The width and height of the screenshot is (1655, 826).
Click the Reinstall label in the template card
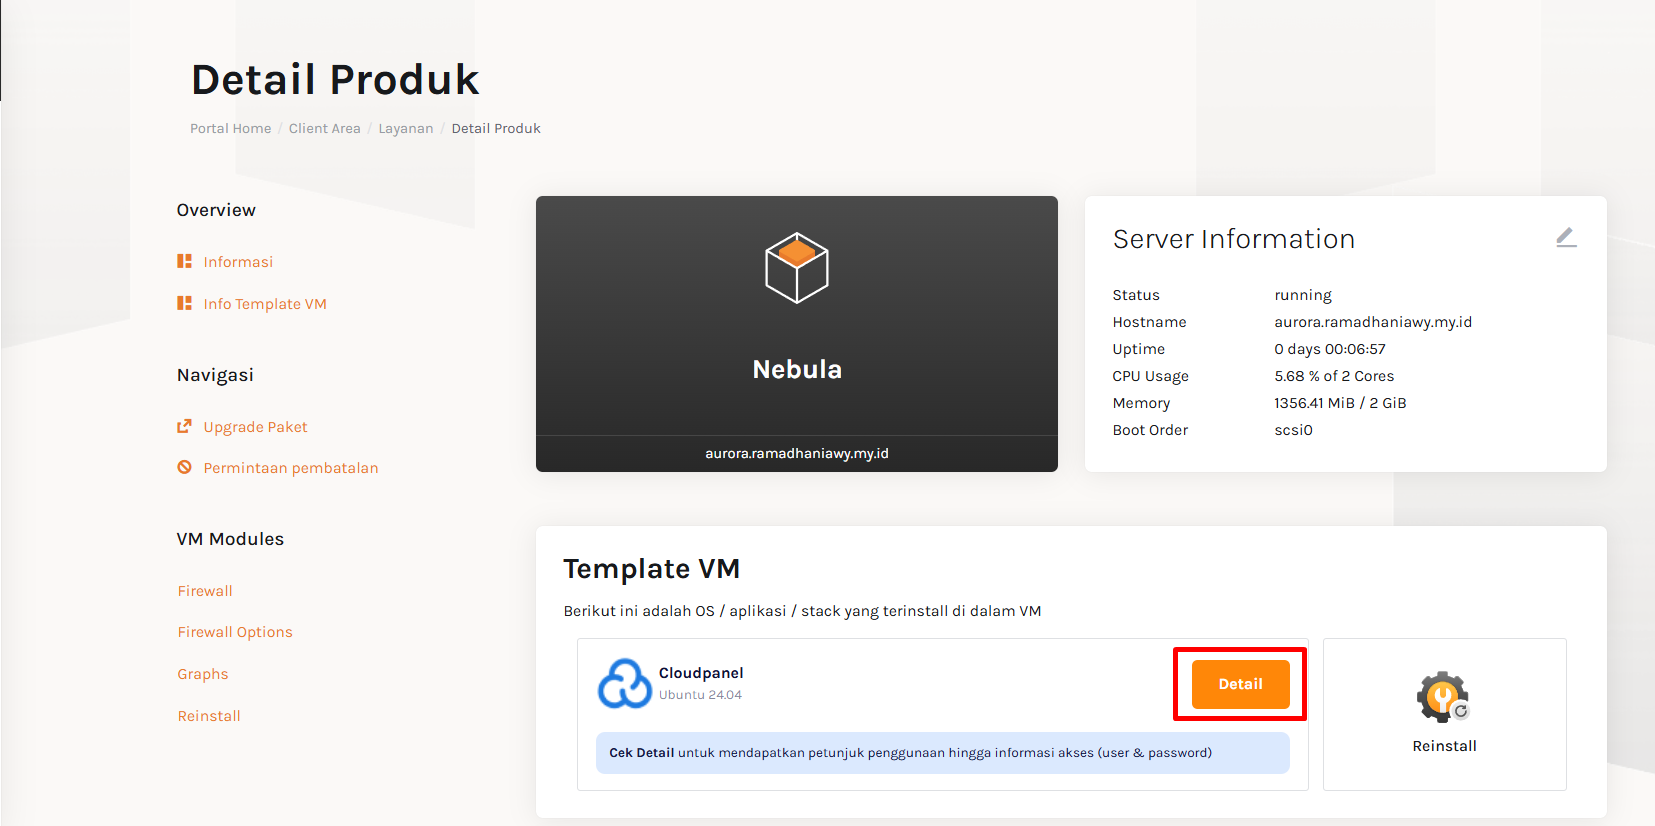click(x=1444, y=746)
